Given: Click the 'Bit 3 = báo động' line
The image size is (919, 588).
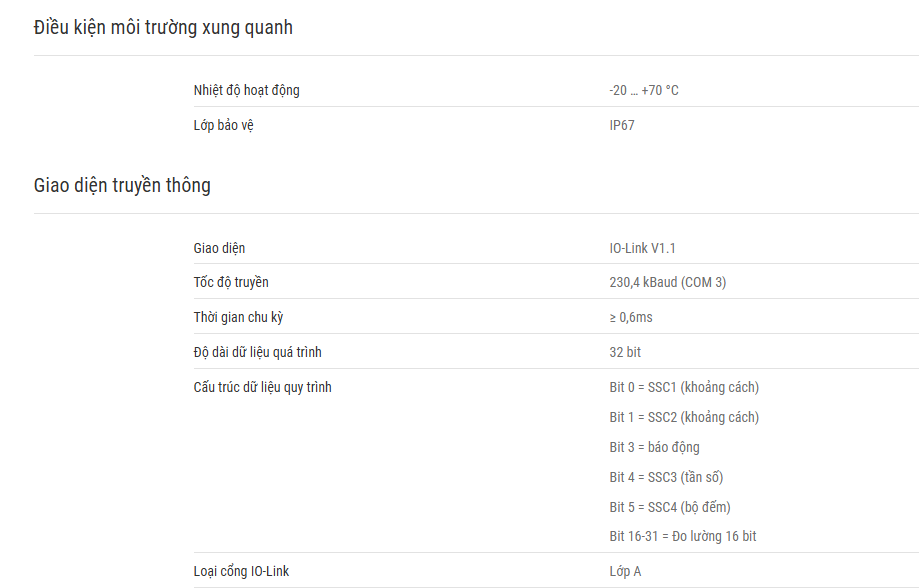Looking at the screenshot, I should coord(654,447).
